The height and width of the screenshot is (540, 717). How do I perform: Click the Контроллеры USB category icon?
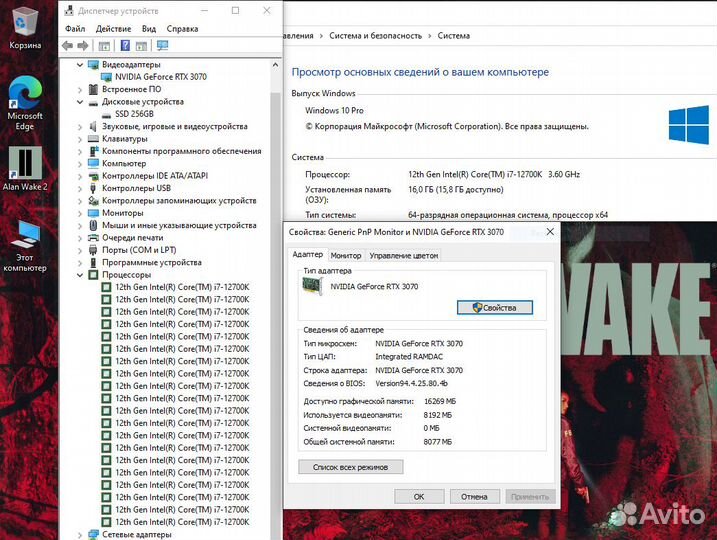93,188
